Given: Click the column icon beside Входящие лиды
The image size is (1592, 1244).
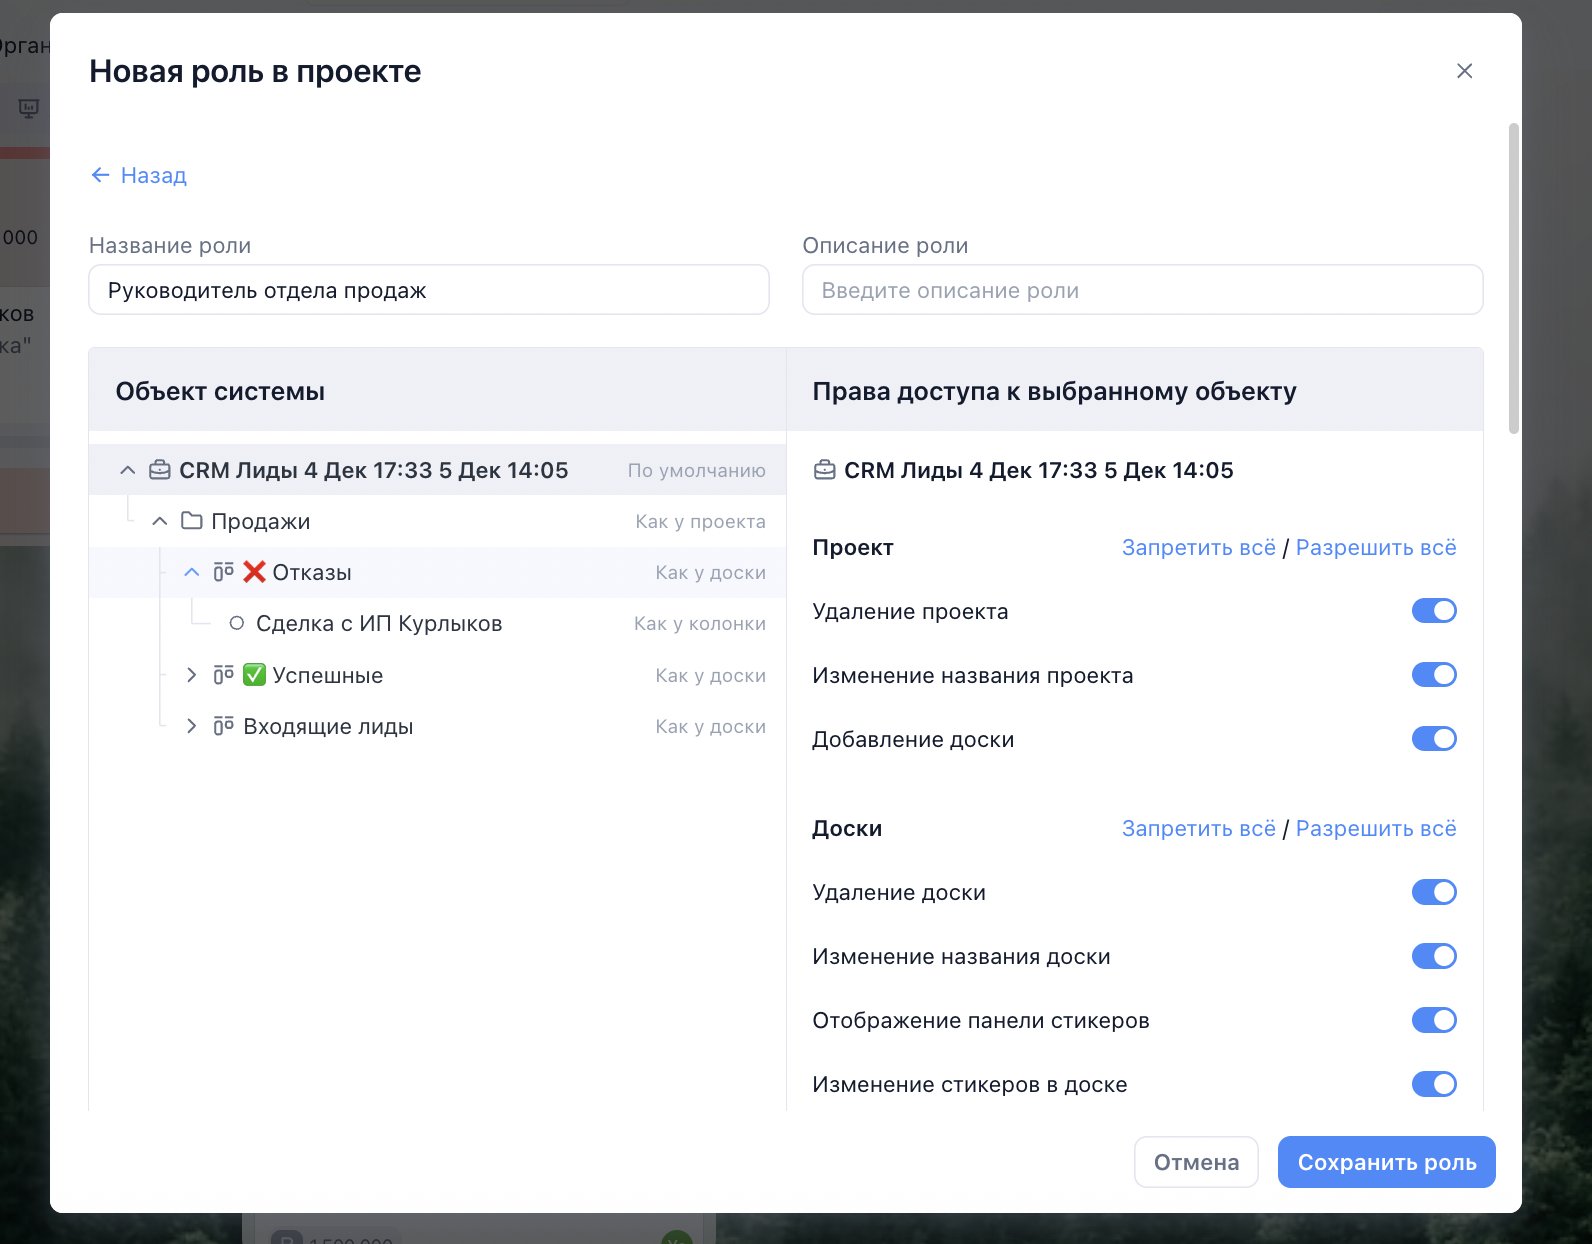Looking at the screenshot, I should coord(223,726).
